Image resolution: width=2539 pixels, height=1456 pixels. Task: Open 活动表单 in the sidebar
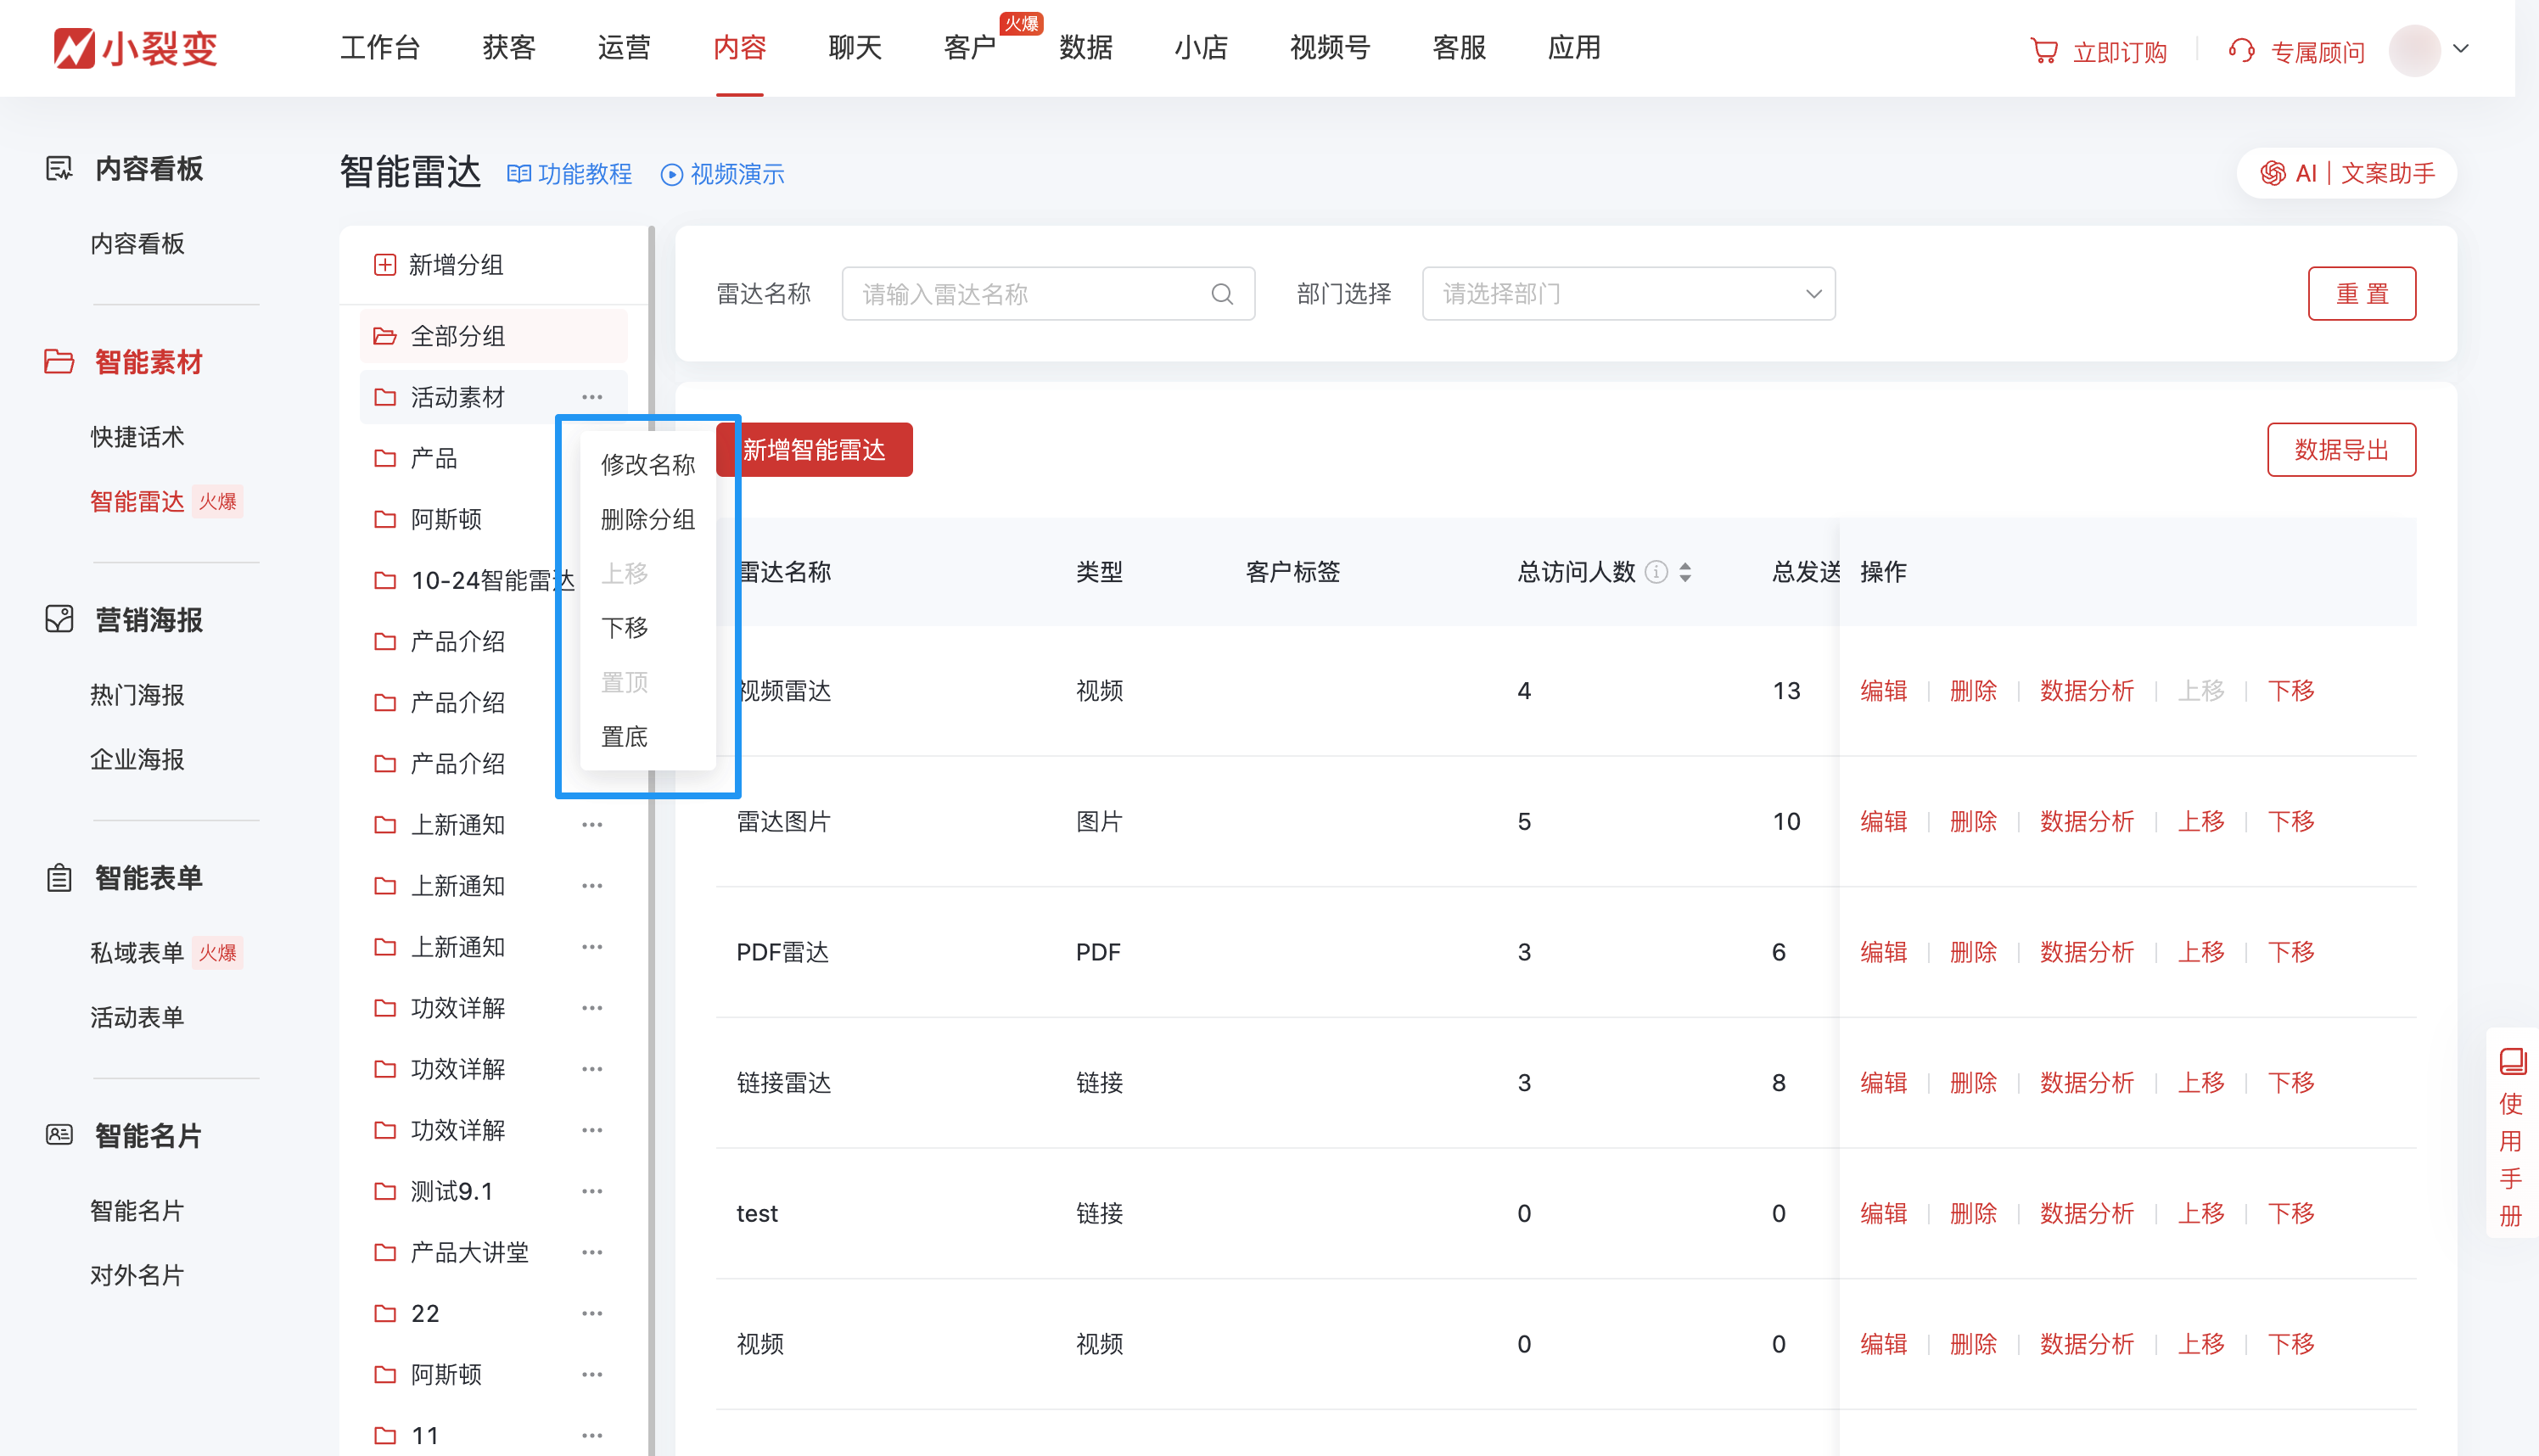coord(137,1018)
